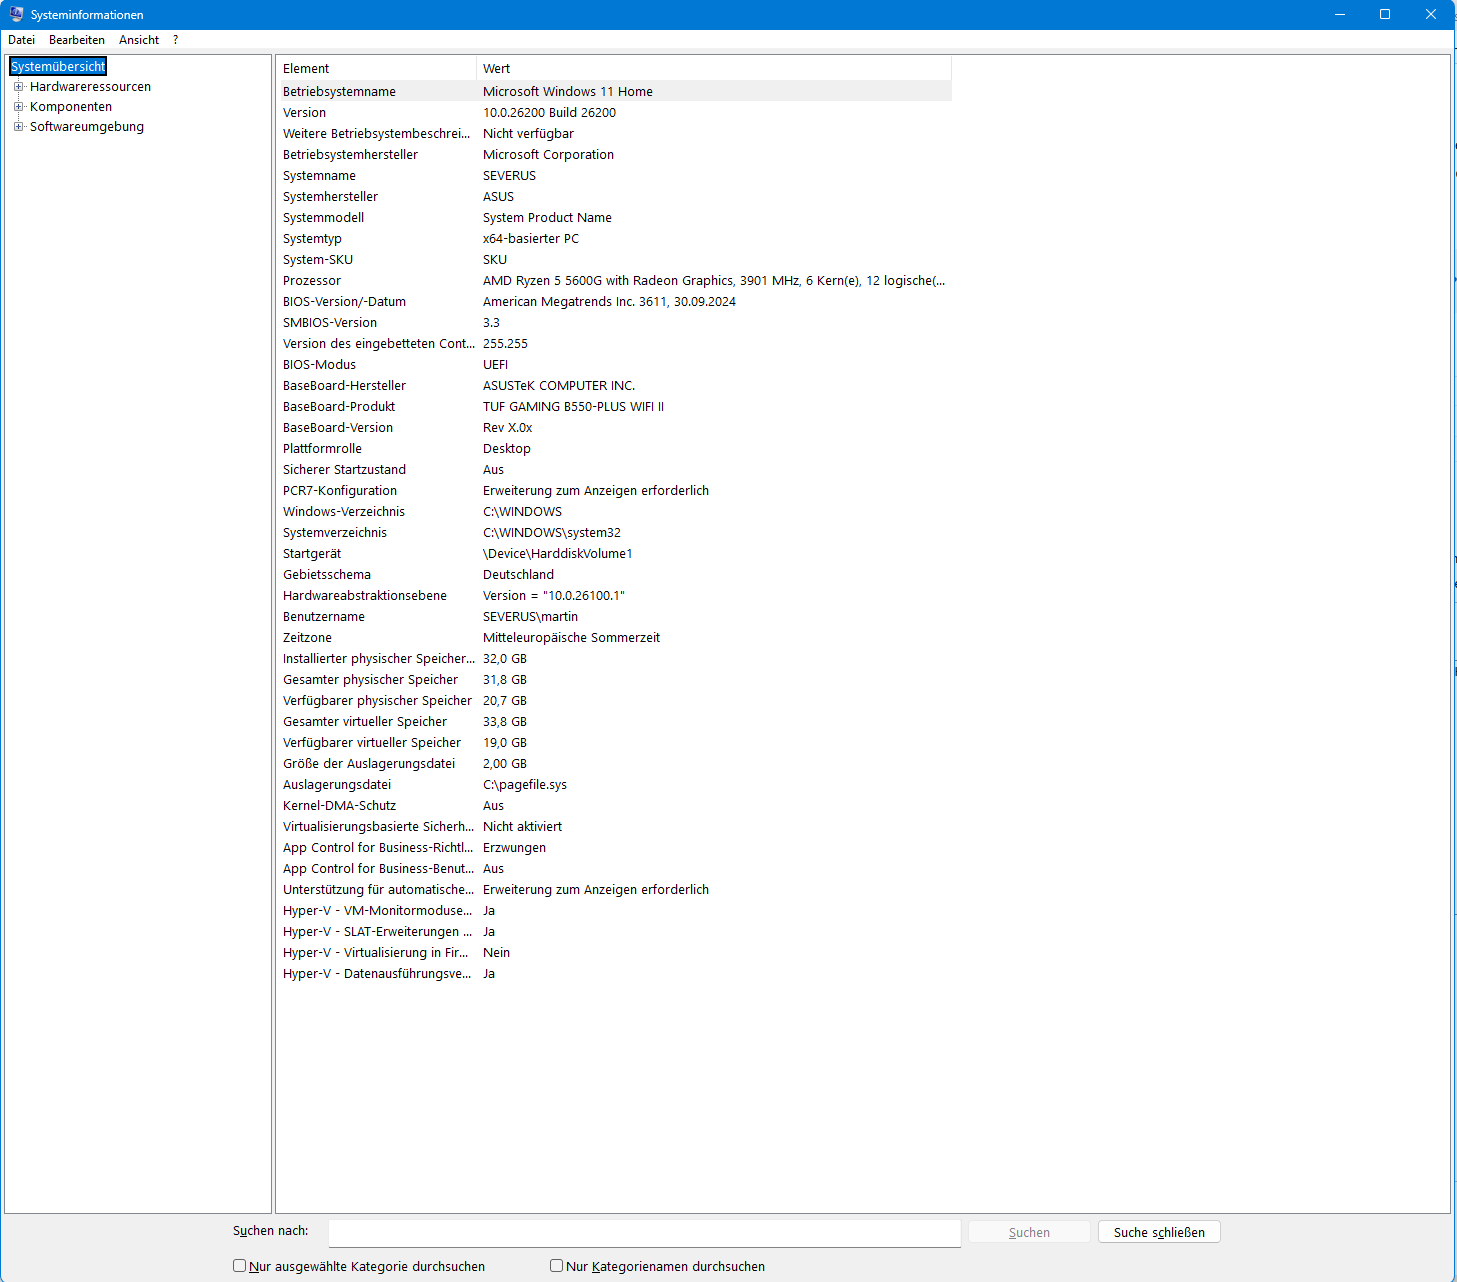Enable Nur ausgewählte Kategorie durchsuchen checkbox

point(239,1266)
